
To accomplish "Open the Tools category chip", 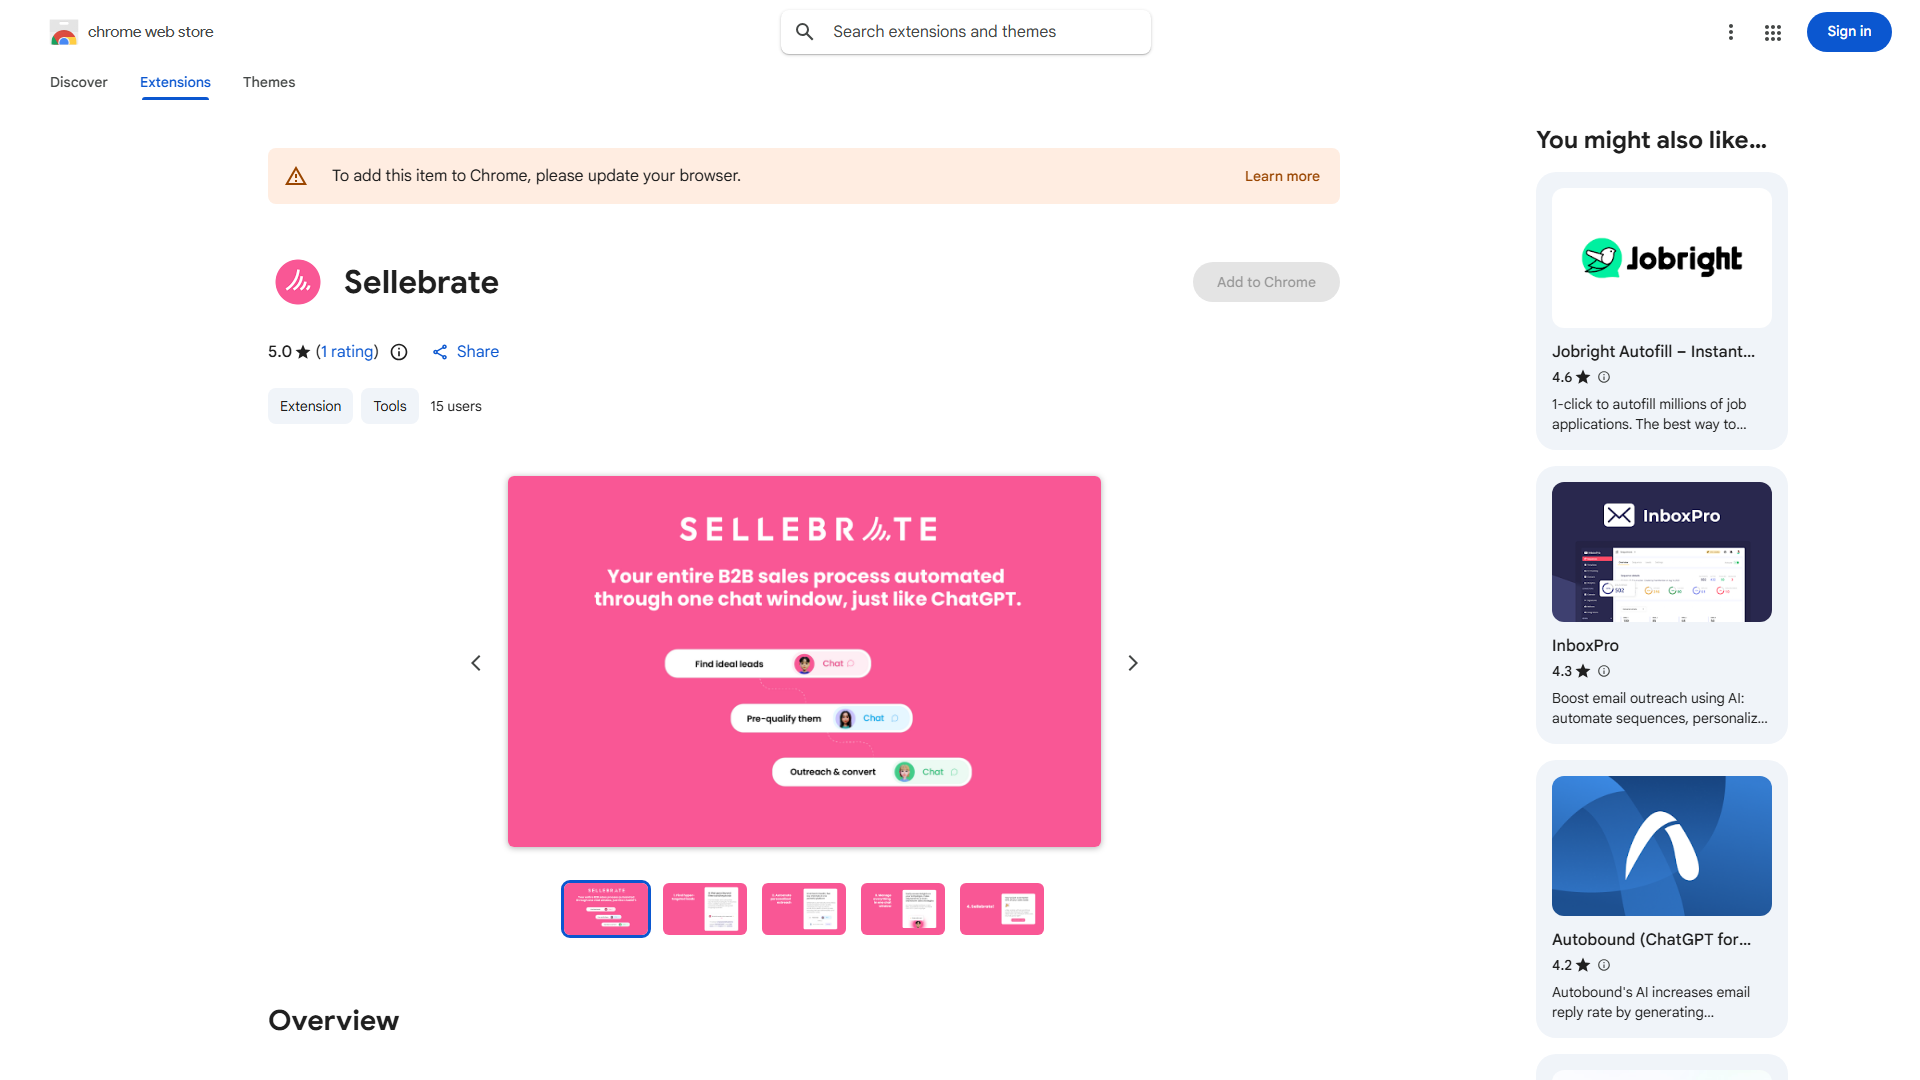I will [390, 406].
